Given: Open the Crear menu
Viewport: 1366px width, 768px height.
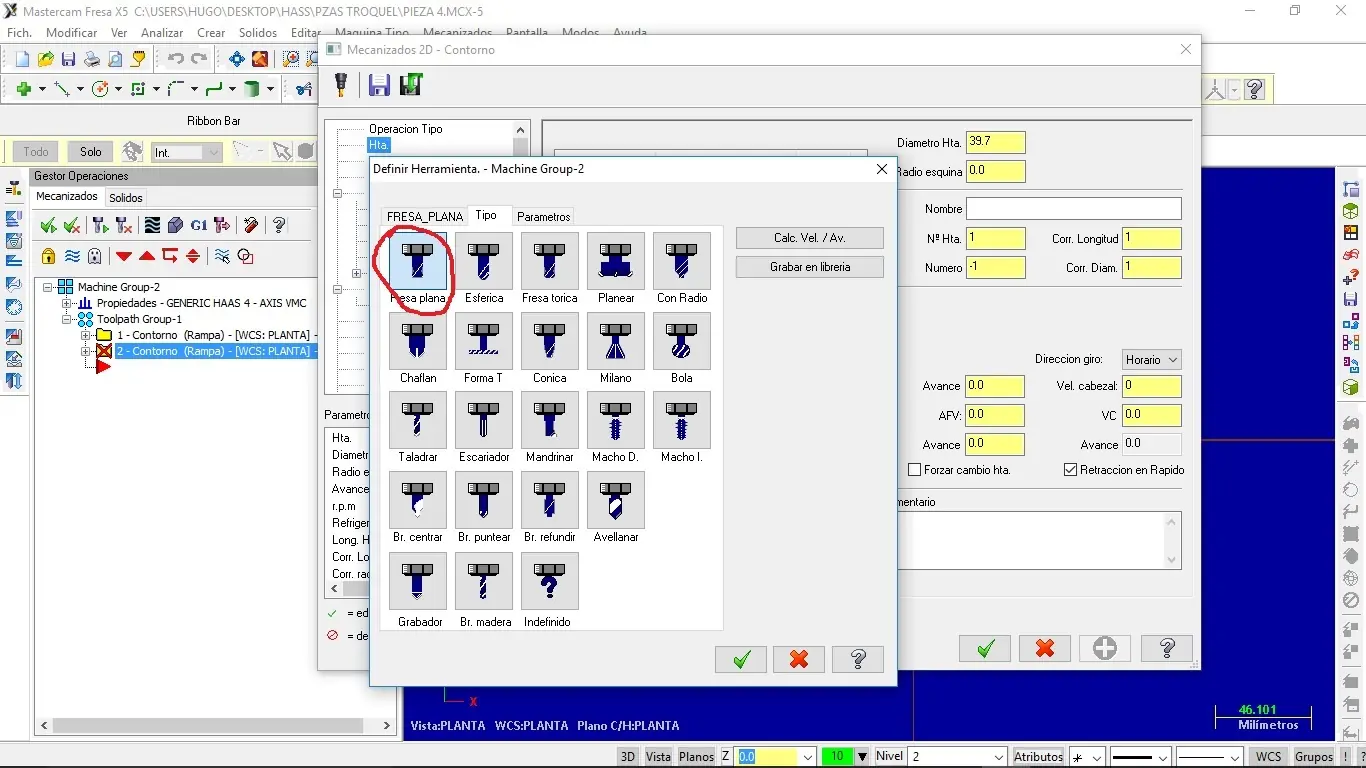Looking at the screenshot, I should pos(211,33).
